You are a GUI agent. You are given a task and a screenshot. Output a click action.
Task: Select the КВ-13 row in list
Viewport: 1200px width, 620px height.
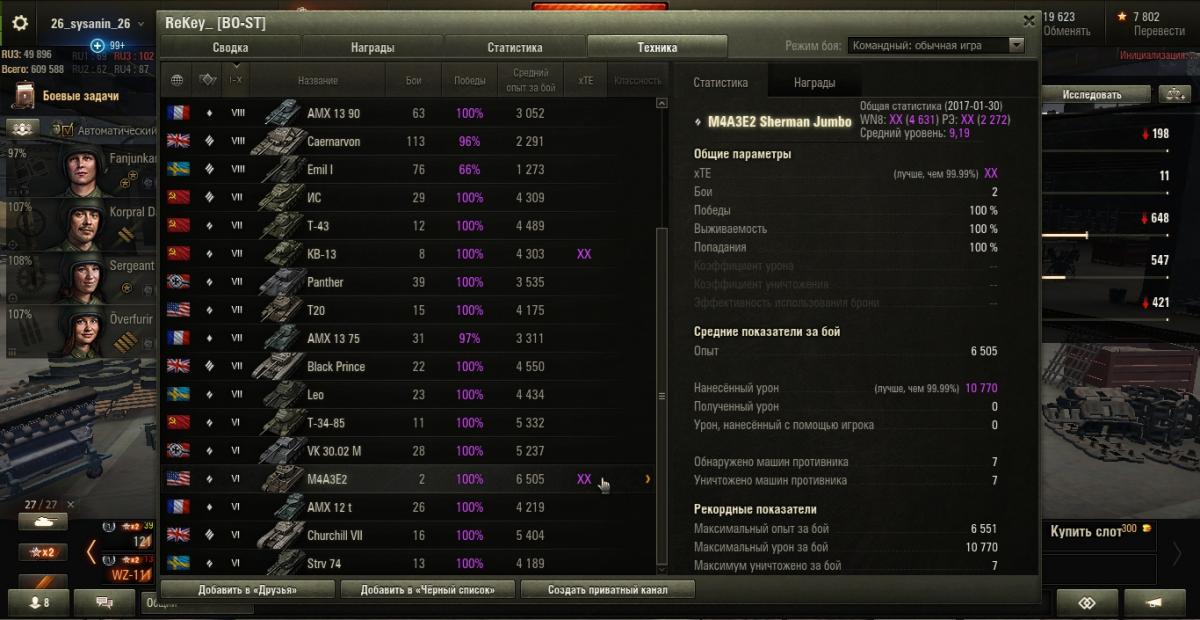click(x=408, y=254)
